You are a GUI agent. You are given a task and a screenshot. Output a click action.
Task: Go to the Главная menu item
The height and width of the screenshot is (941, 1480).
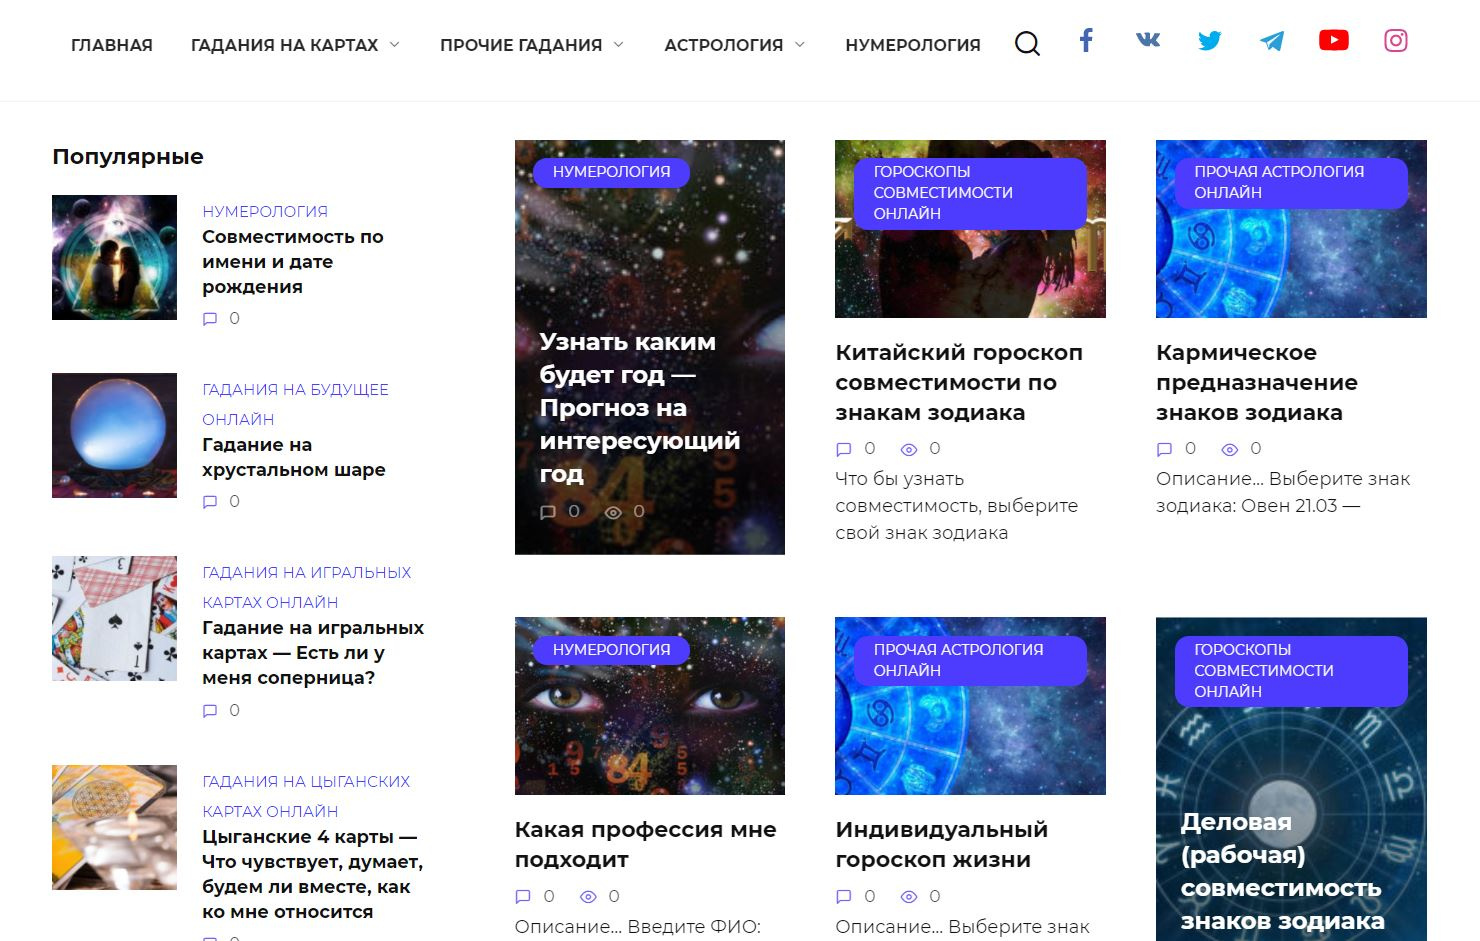point(112,45)
